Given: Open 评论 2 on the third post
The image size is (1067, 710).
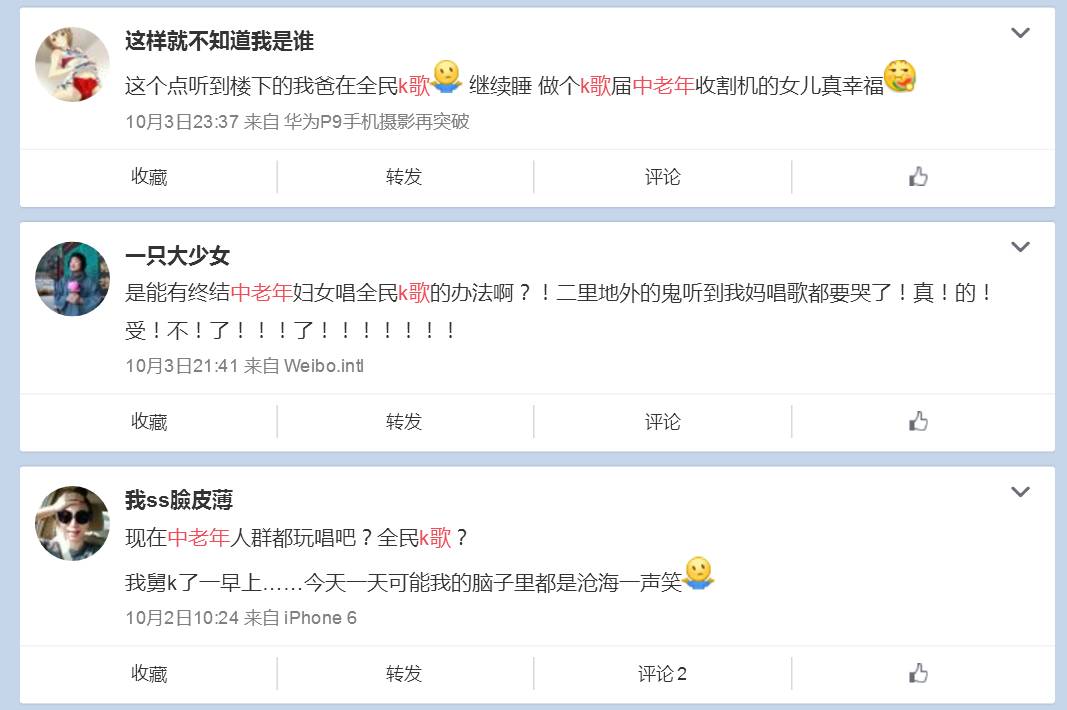Looking at the screenshot, I should coord(662,673).
